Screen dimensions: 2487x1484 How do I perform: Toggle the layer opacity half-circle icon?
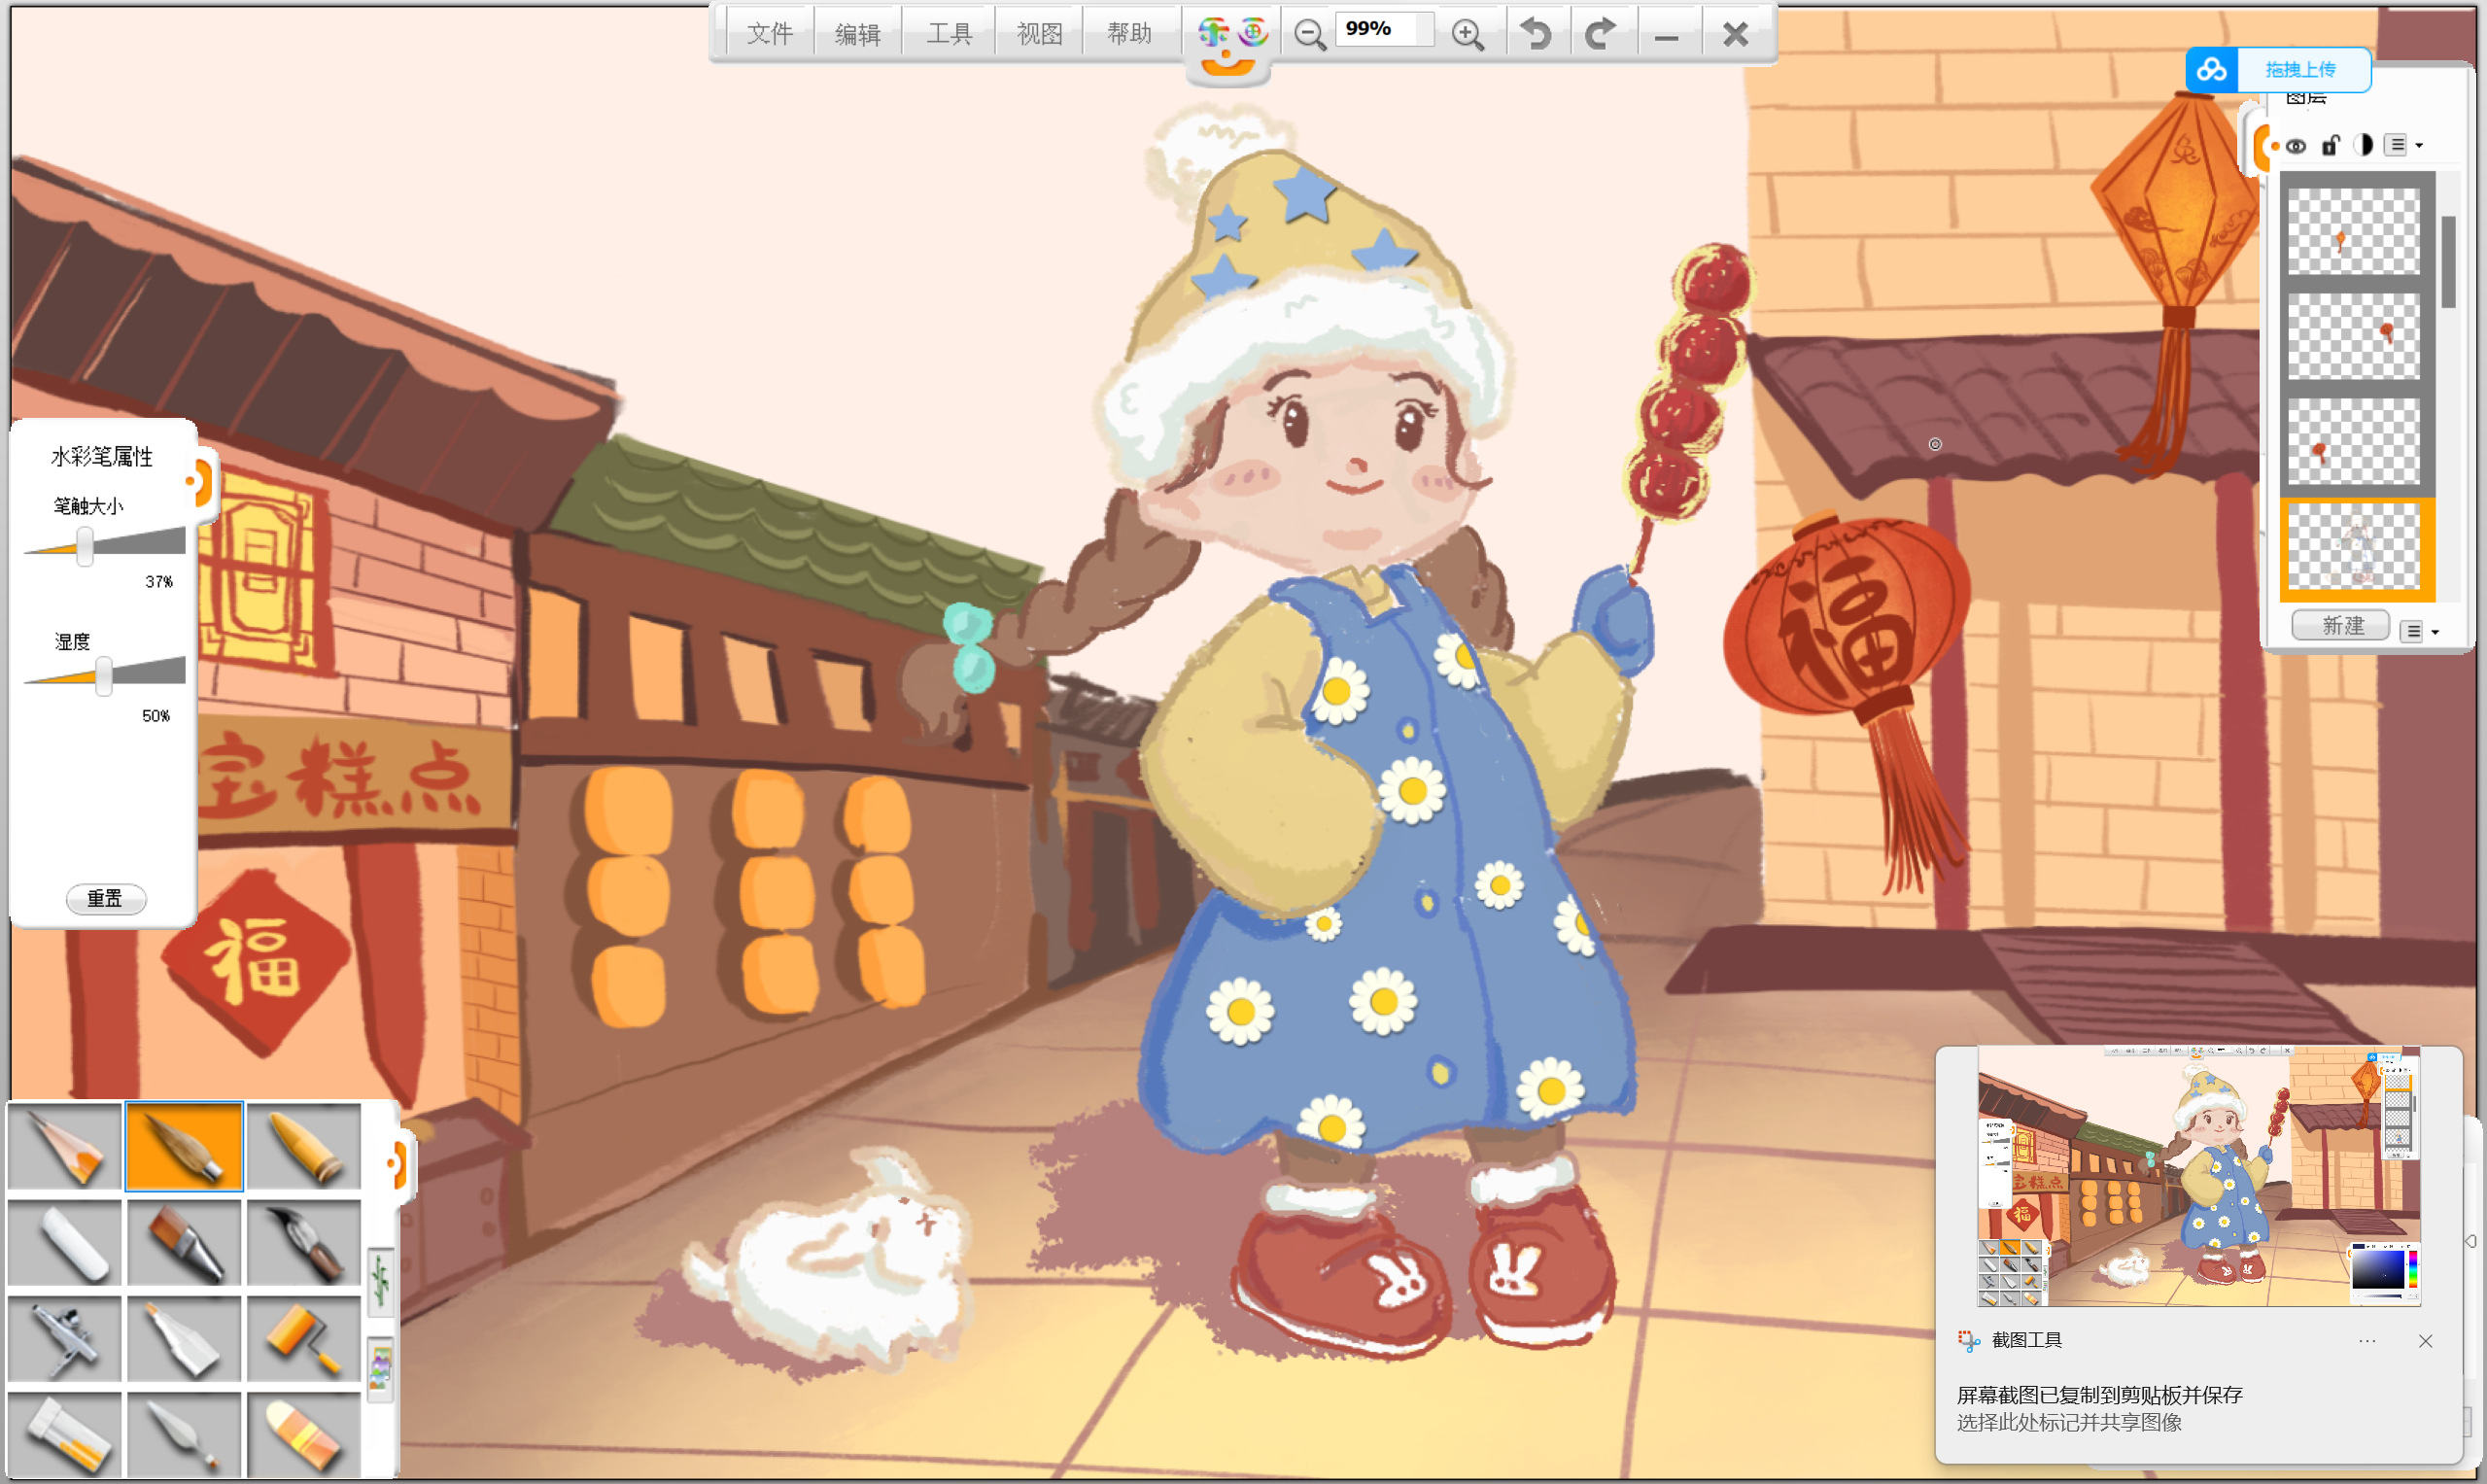point(2363,146)
